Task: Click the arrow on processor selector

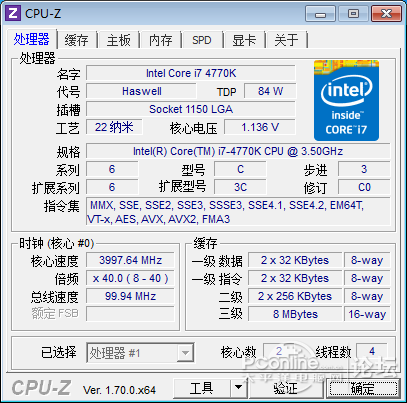Action: click(x=185, y=353)
